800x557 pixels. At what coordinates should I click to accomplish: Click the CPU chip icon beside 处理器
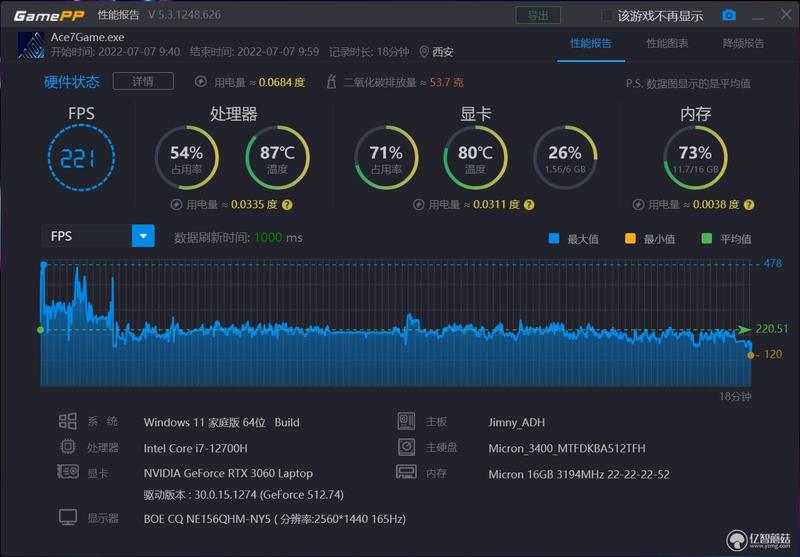pyautogui.click(x=68, y=447)
